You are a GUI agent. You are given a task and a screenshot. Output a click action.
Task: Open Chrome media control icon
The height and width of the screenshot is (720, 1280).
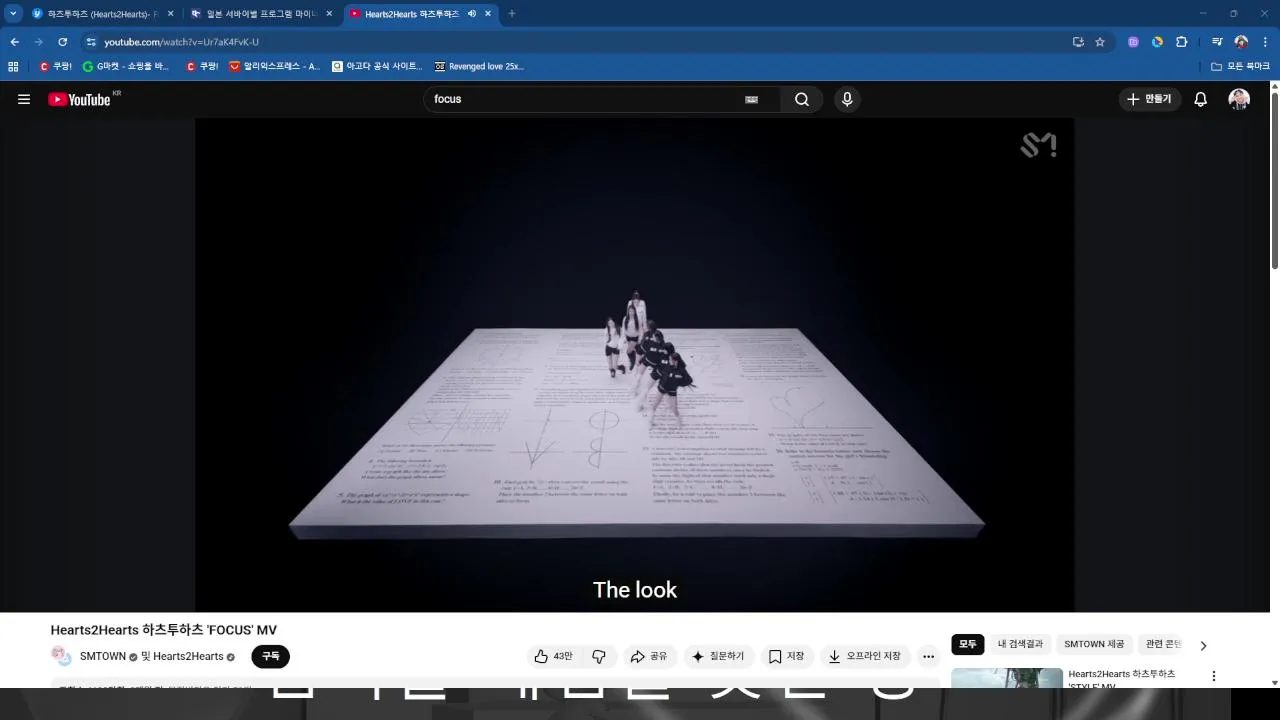coord(1217,42)
